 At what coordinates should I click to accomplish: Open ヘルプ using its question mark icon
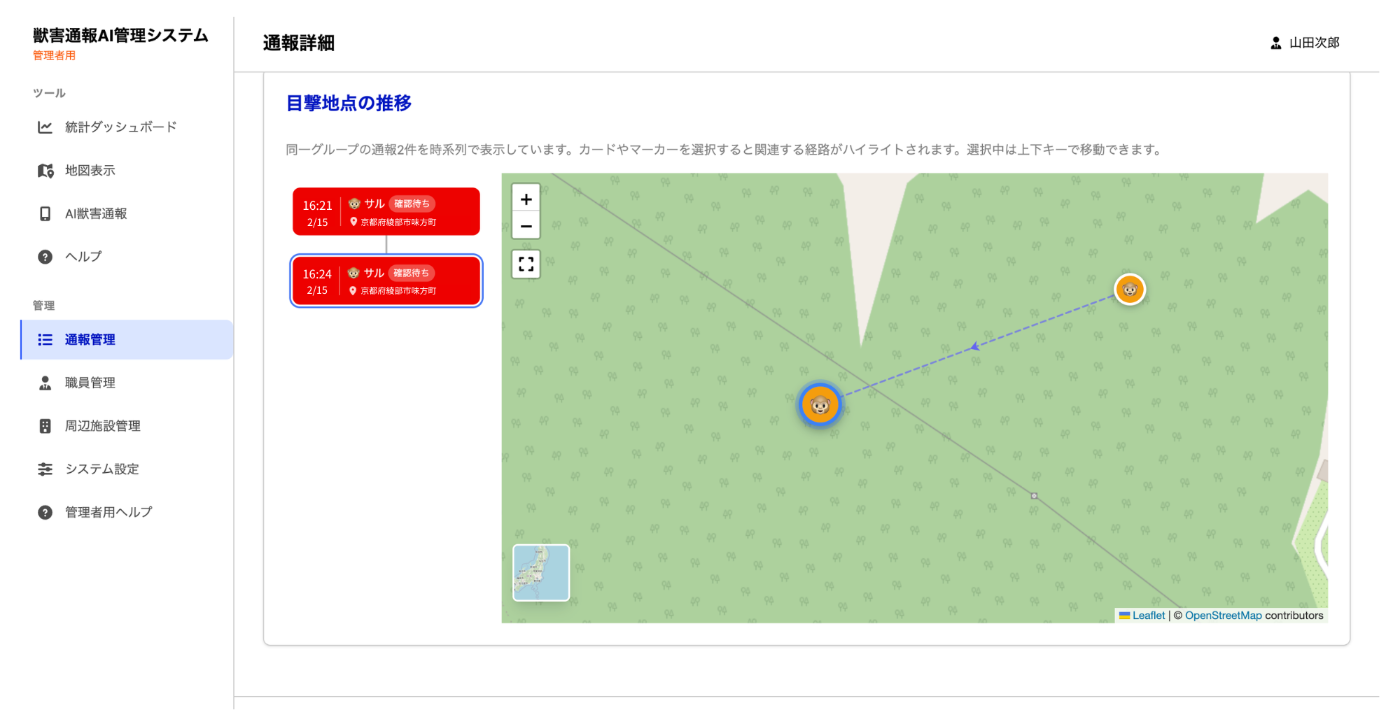coord(44,256)
